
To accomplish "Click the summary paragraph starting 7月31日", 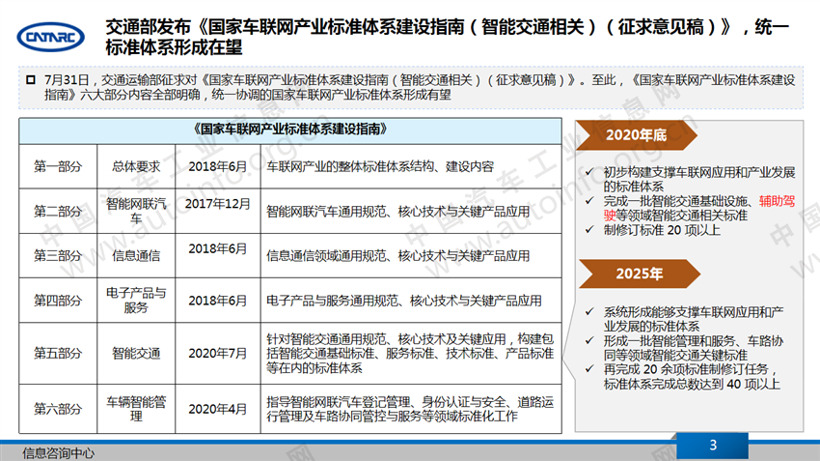I will (x=420, y=87).
